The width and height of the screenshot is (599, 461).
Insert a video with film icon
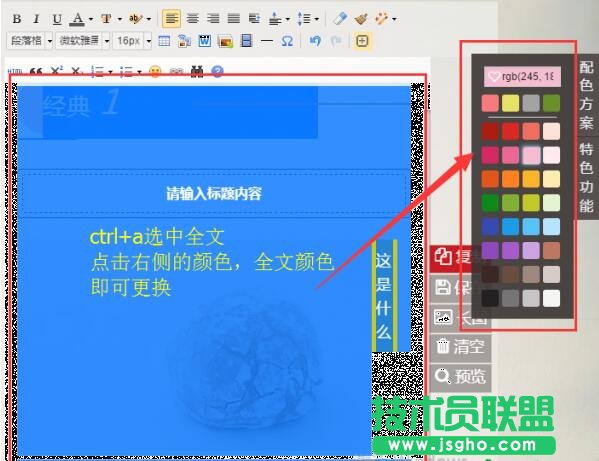point(246,41)
